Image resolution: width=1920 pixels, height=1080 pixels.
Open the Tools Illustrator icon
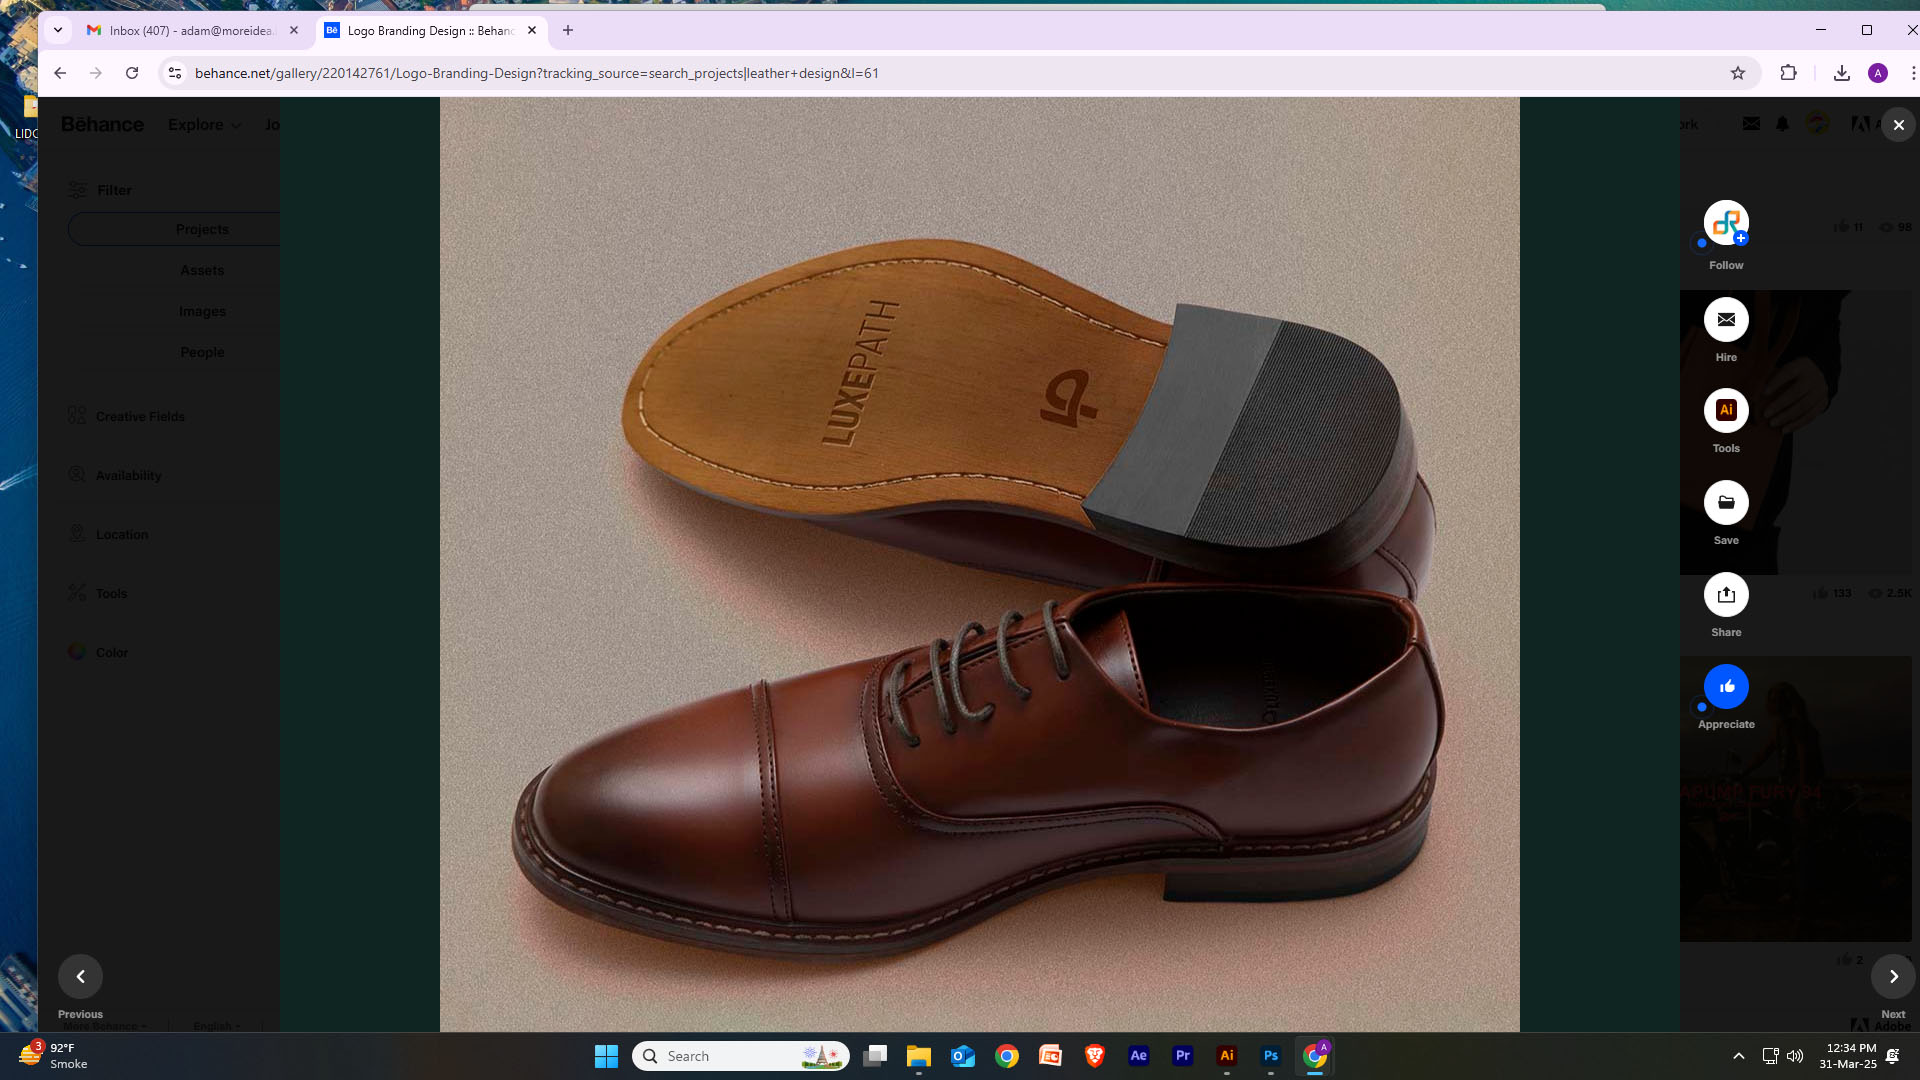click(x=1726, y=411)
